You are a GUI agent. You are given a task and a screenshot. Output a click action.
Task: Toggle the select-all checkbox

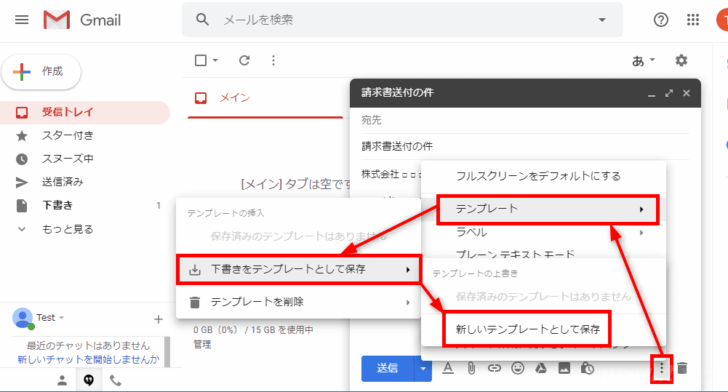pyautogui.click(x=201, y=60)
